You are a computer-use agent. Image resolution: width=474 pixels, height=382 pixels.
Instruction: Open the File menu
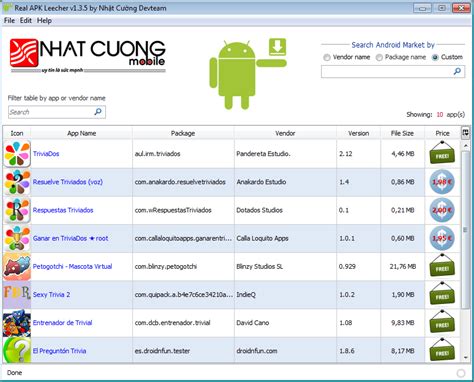point(9,21)
